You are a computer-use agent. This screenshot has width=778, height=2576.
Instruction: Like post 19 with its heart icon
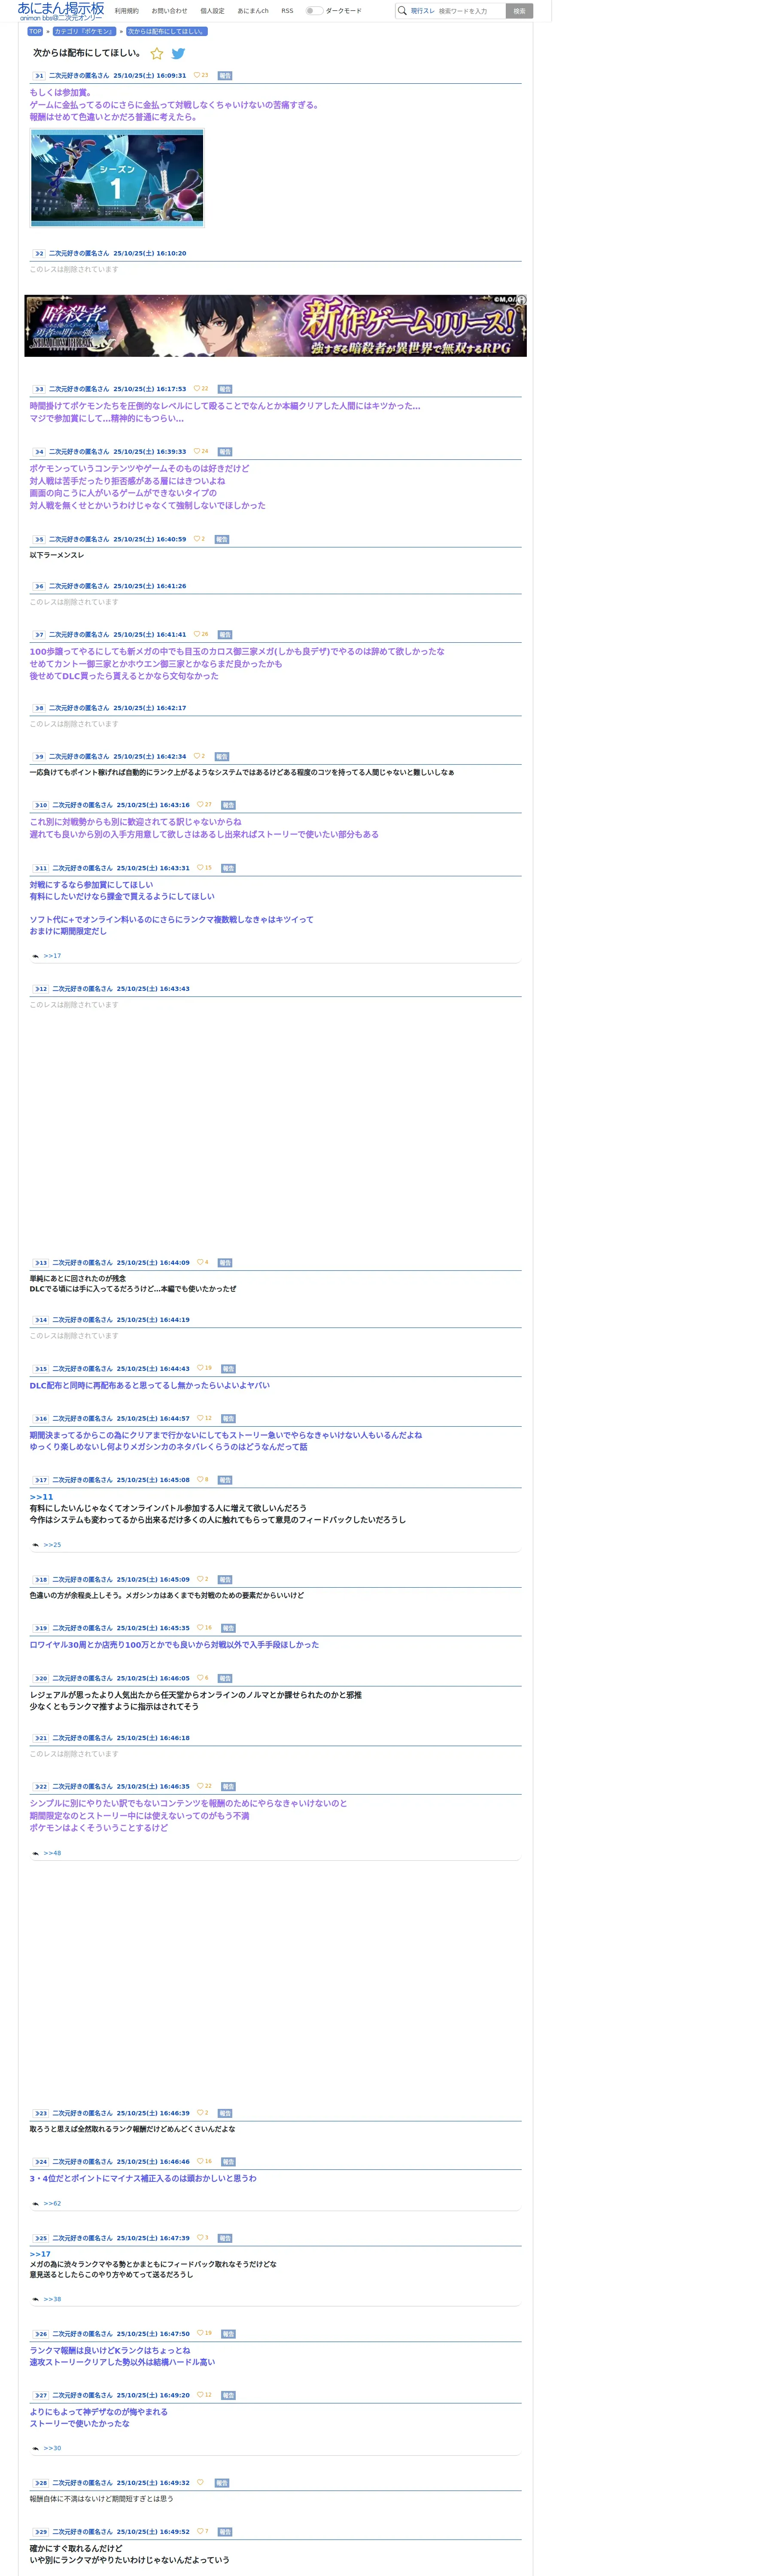click(200, 1627)
